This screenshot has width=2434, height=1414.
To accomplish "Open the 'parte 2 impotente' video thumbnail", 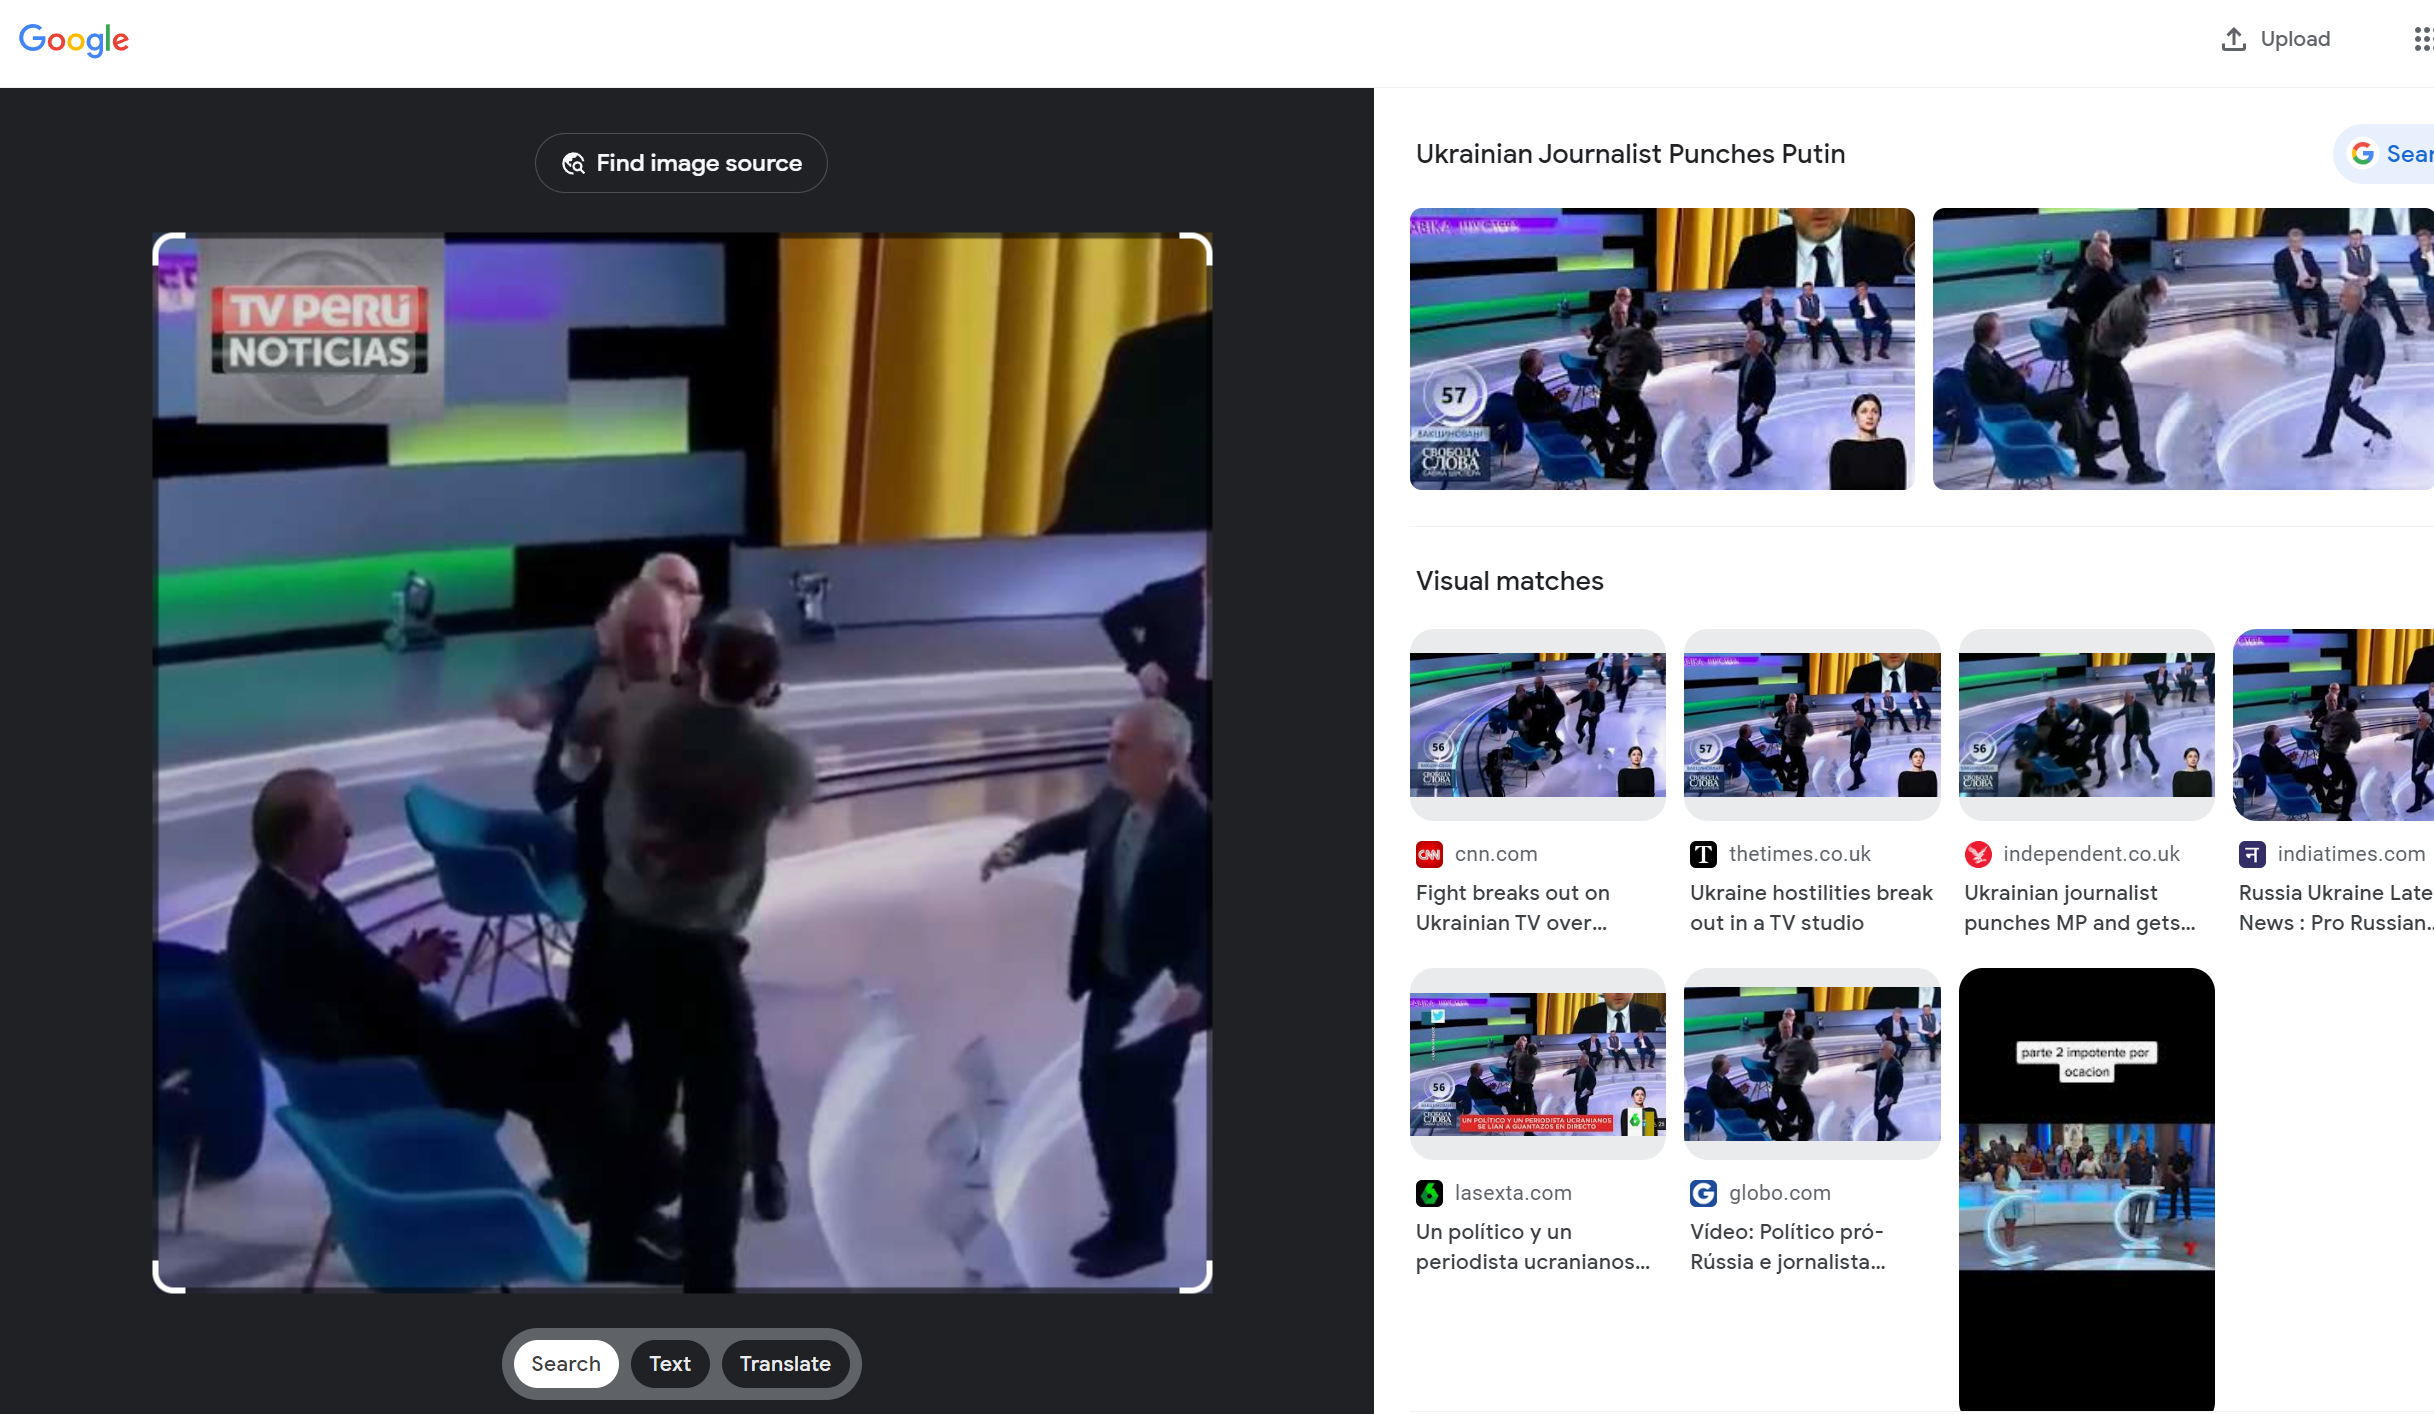I will 2086,1190.
